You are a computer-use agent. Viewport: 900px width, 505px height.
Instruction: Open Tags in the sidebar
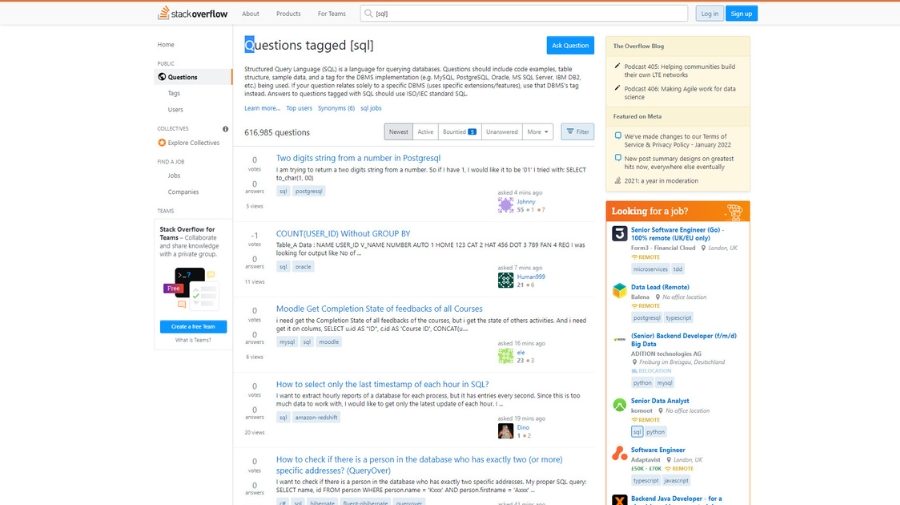174,93
